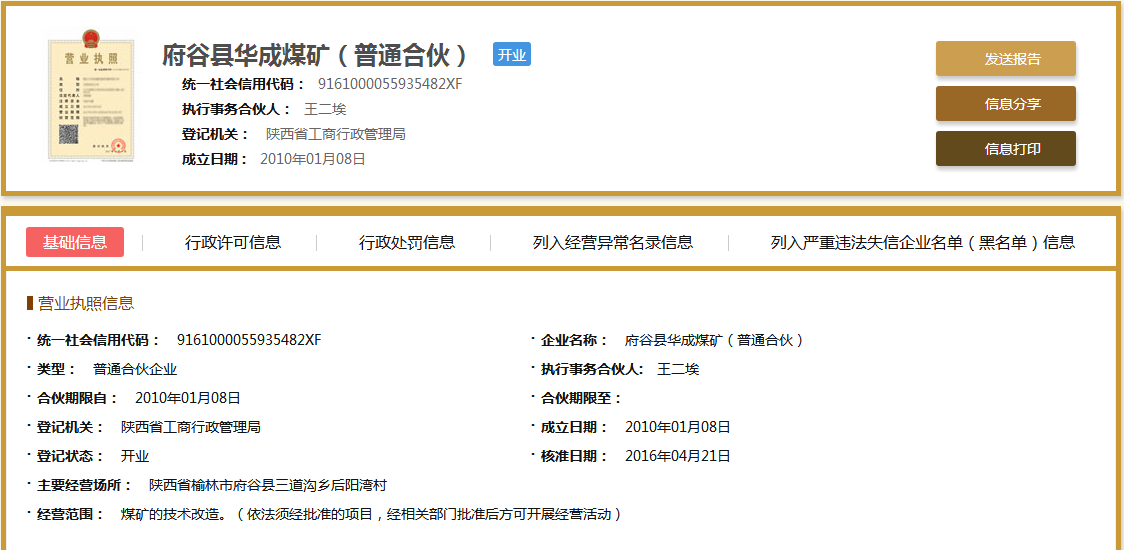
Task: Select the 基础信息 tab
Action: pyautogui.click(x=75, y=242)
